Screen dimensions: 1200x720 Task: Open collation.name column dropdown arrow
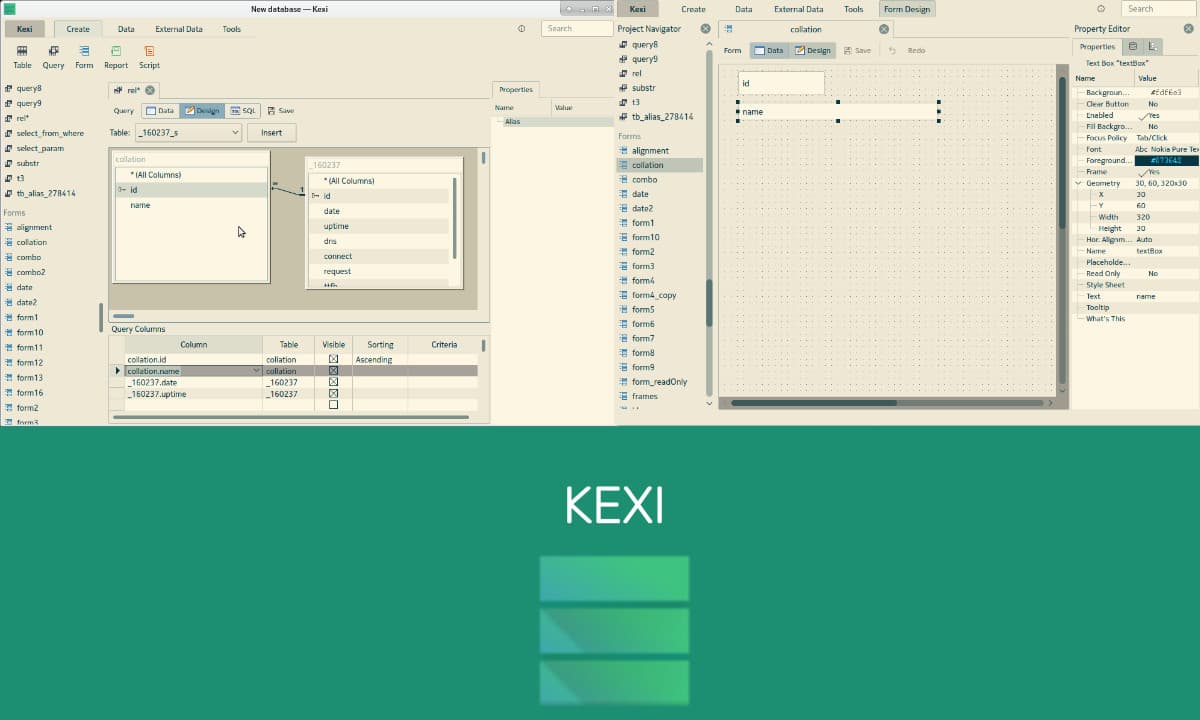[x=257, y=371]
